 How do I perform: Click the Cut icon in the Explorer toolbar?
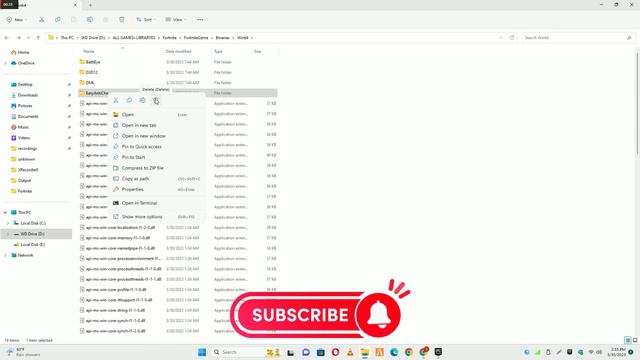point(42,20)
